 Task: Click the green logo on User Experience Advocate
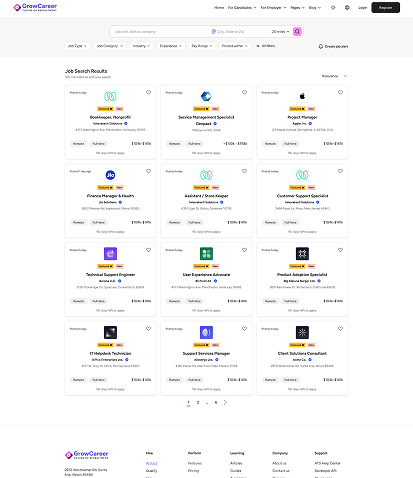pyautogui.click(x=206, y=254)
